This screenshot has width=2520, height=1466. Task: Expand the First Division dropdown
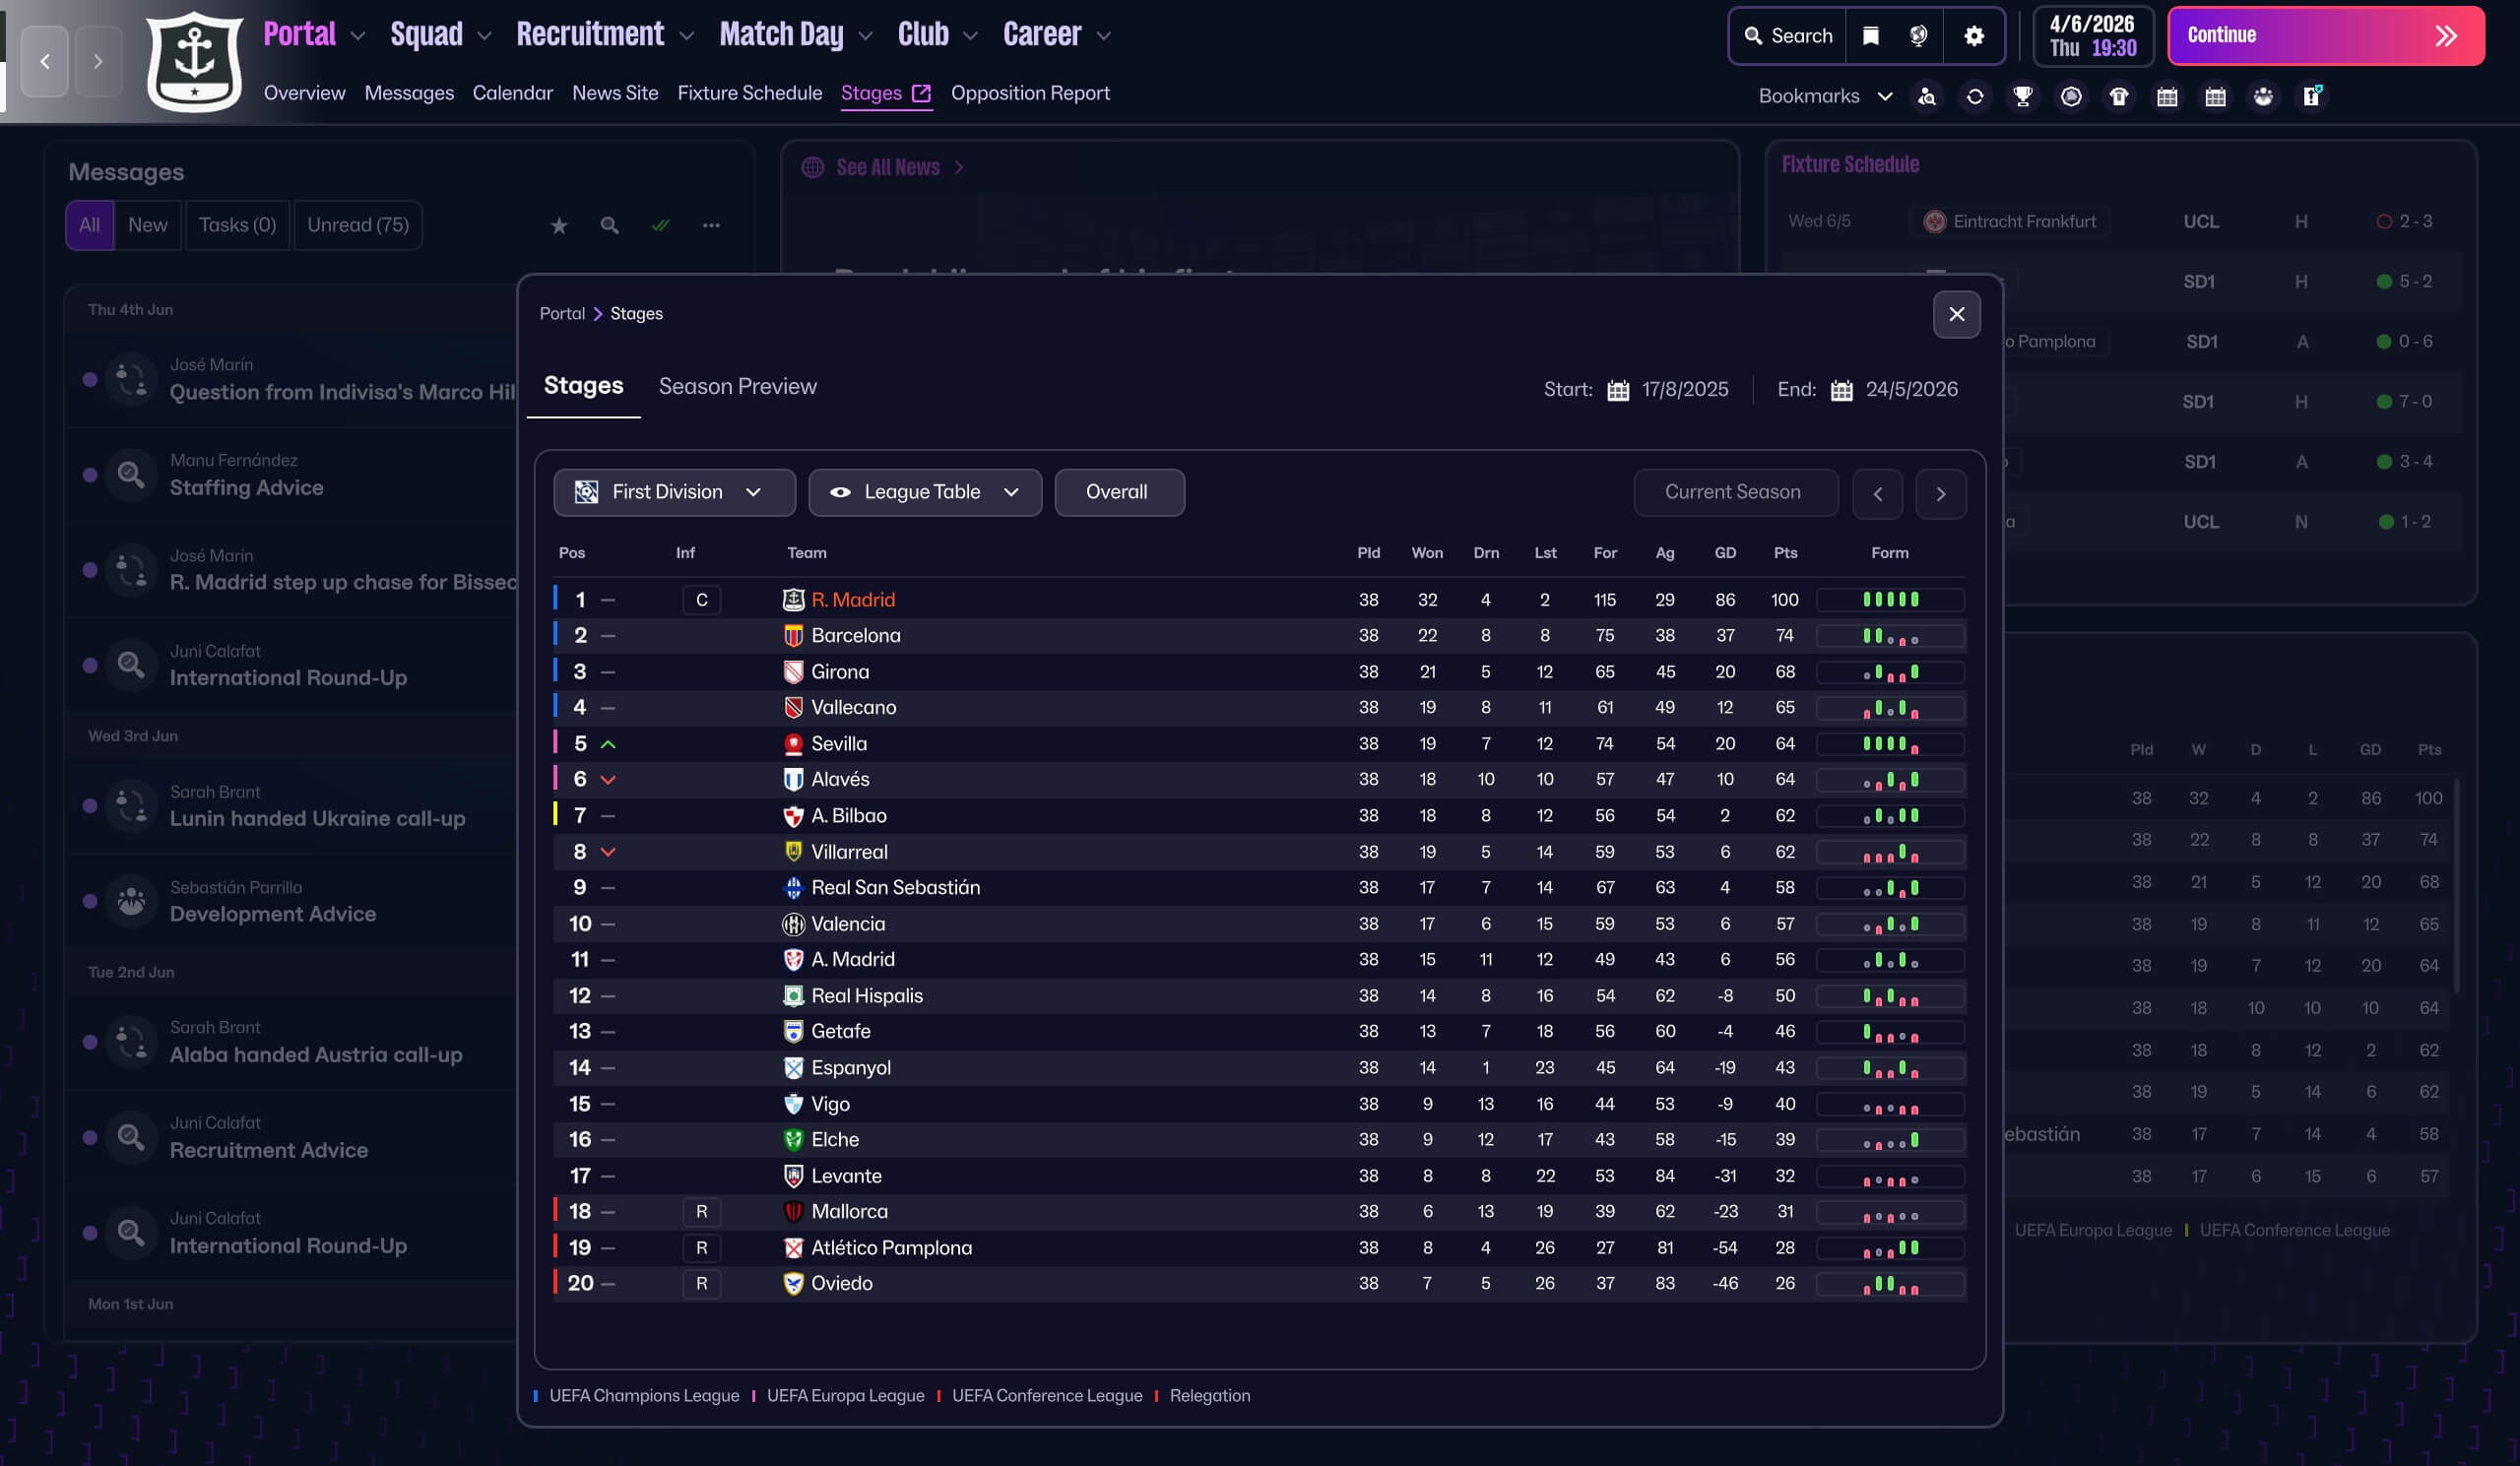(674, 492)
